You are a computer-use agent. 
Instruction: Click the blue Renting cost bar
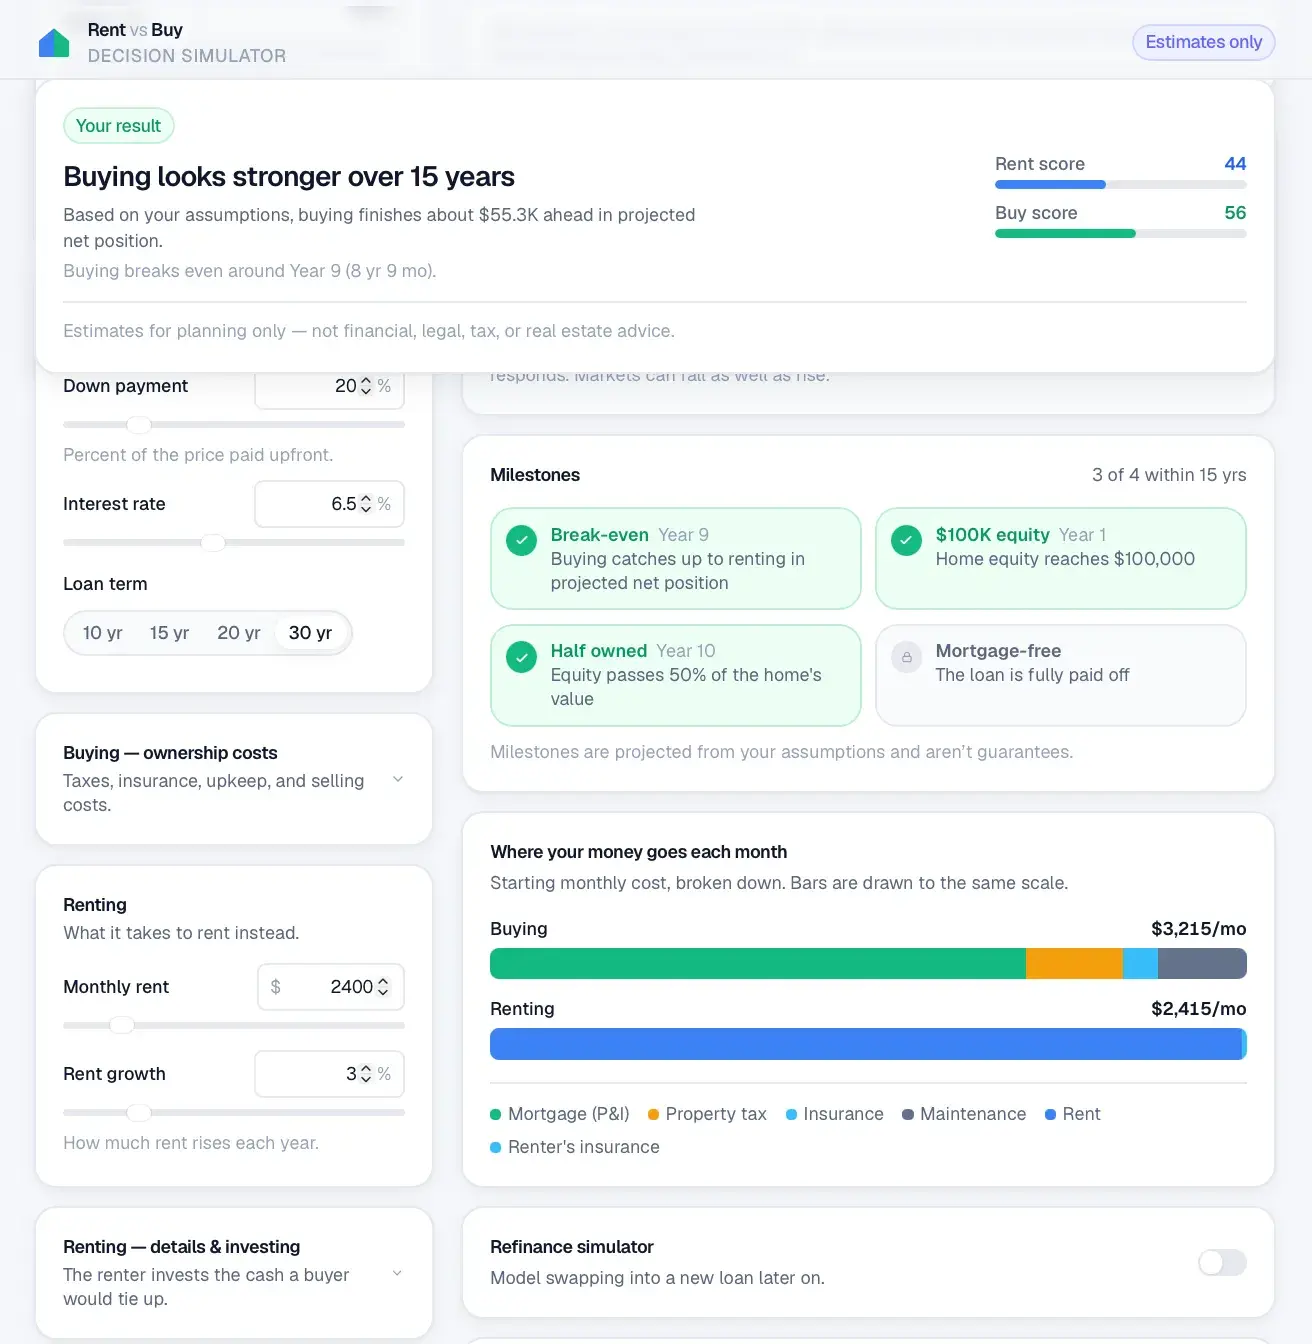(866, 1044)
